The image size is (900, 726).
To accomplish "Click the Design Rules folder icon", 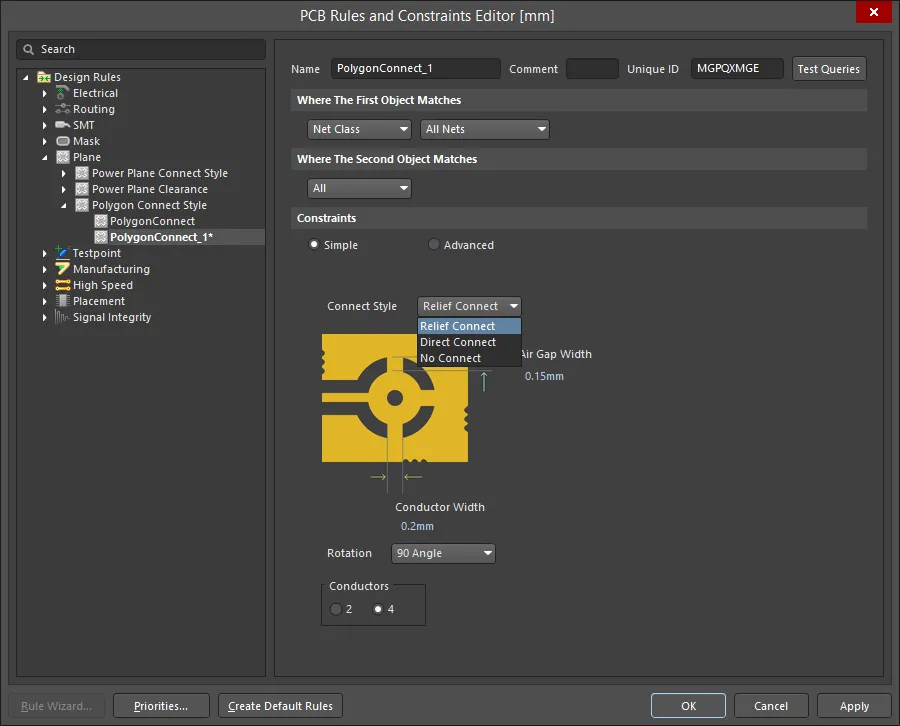I will point(44,77).
